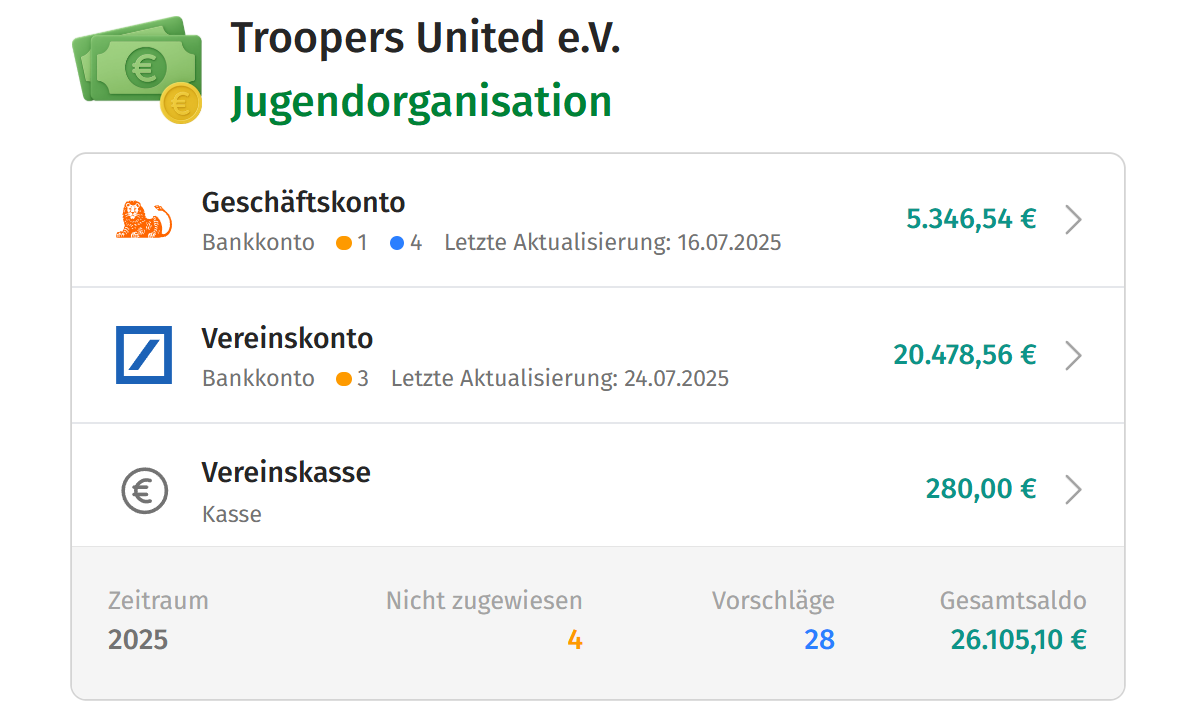Viewport: 1200px width, 710px height.
Task: Click the orange badge showing 1 on Geschäftskonto
Action: (349, 242)
